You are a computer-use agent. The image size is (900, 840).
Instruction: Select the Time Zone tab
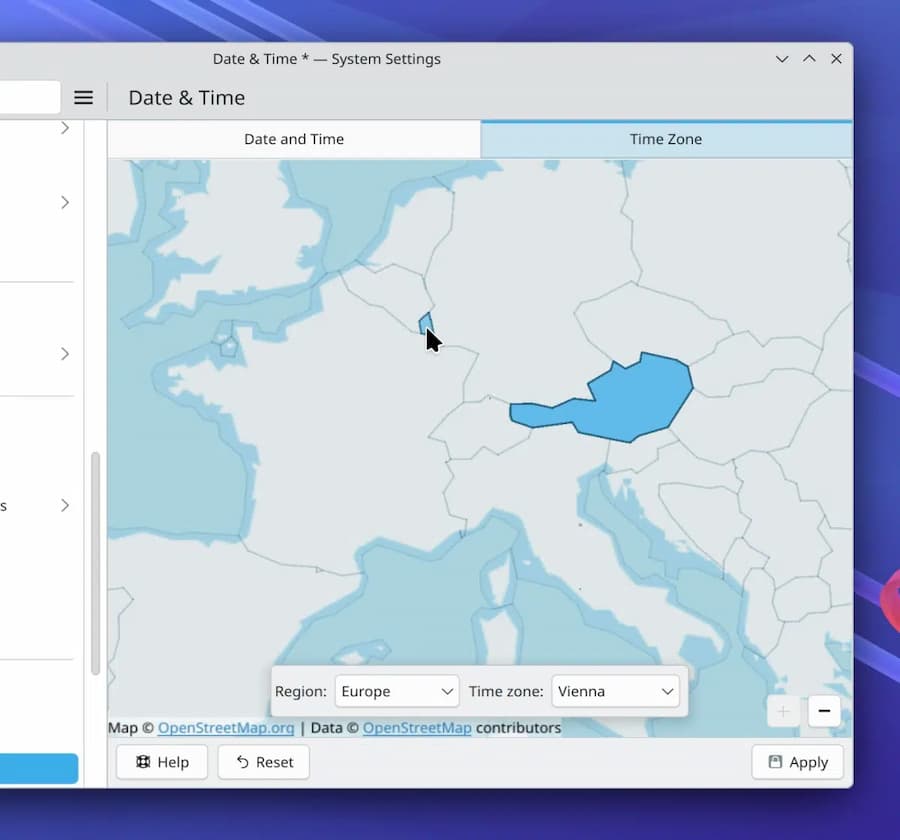click(666, 139)
